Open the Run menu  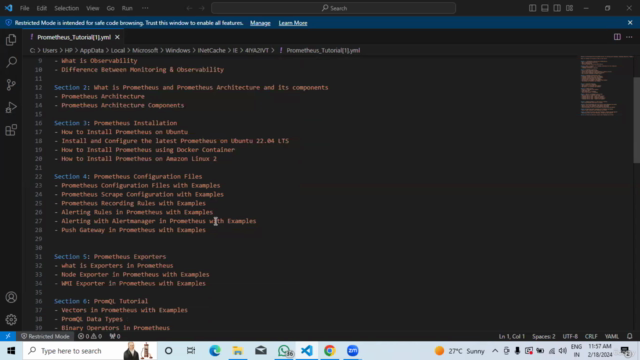coord(127,8)
